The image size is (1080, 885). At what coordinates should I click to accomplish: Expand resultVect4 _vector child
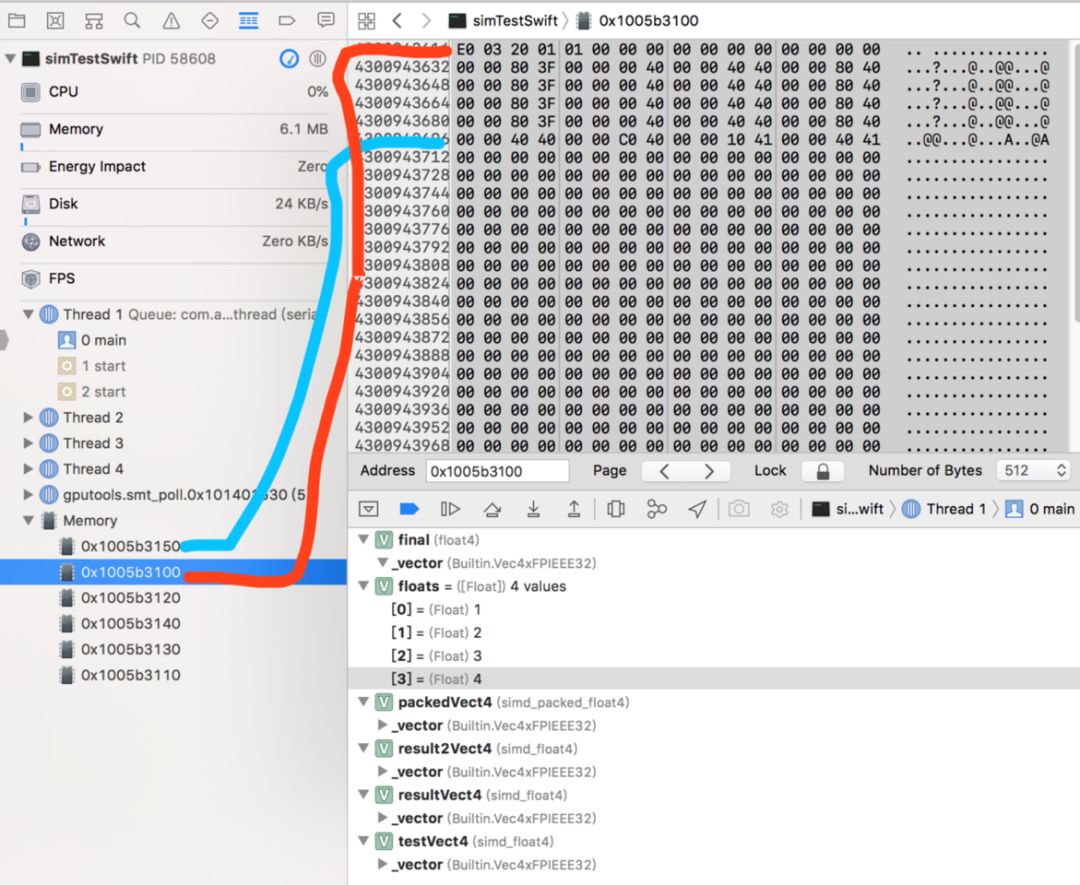click(x=382, y=818)
